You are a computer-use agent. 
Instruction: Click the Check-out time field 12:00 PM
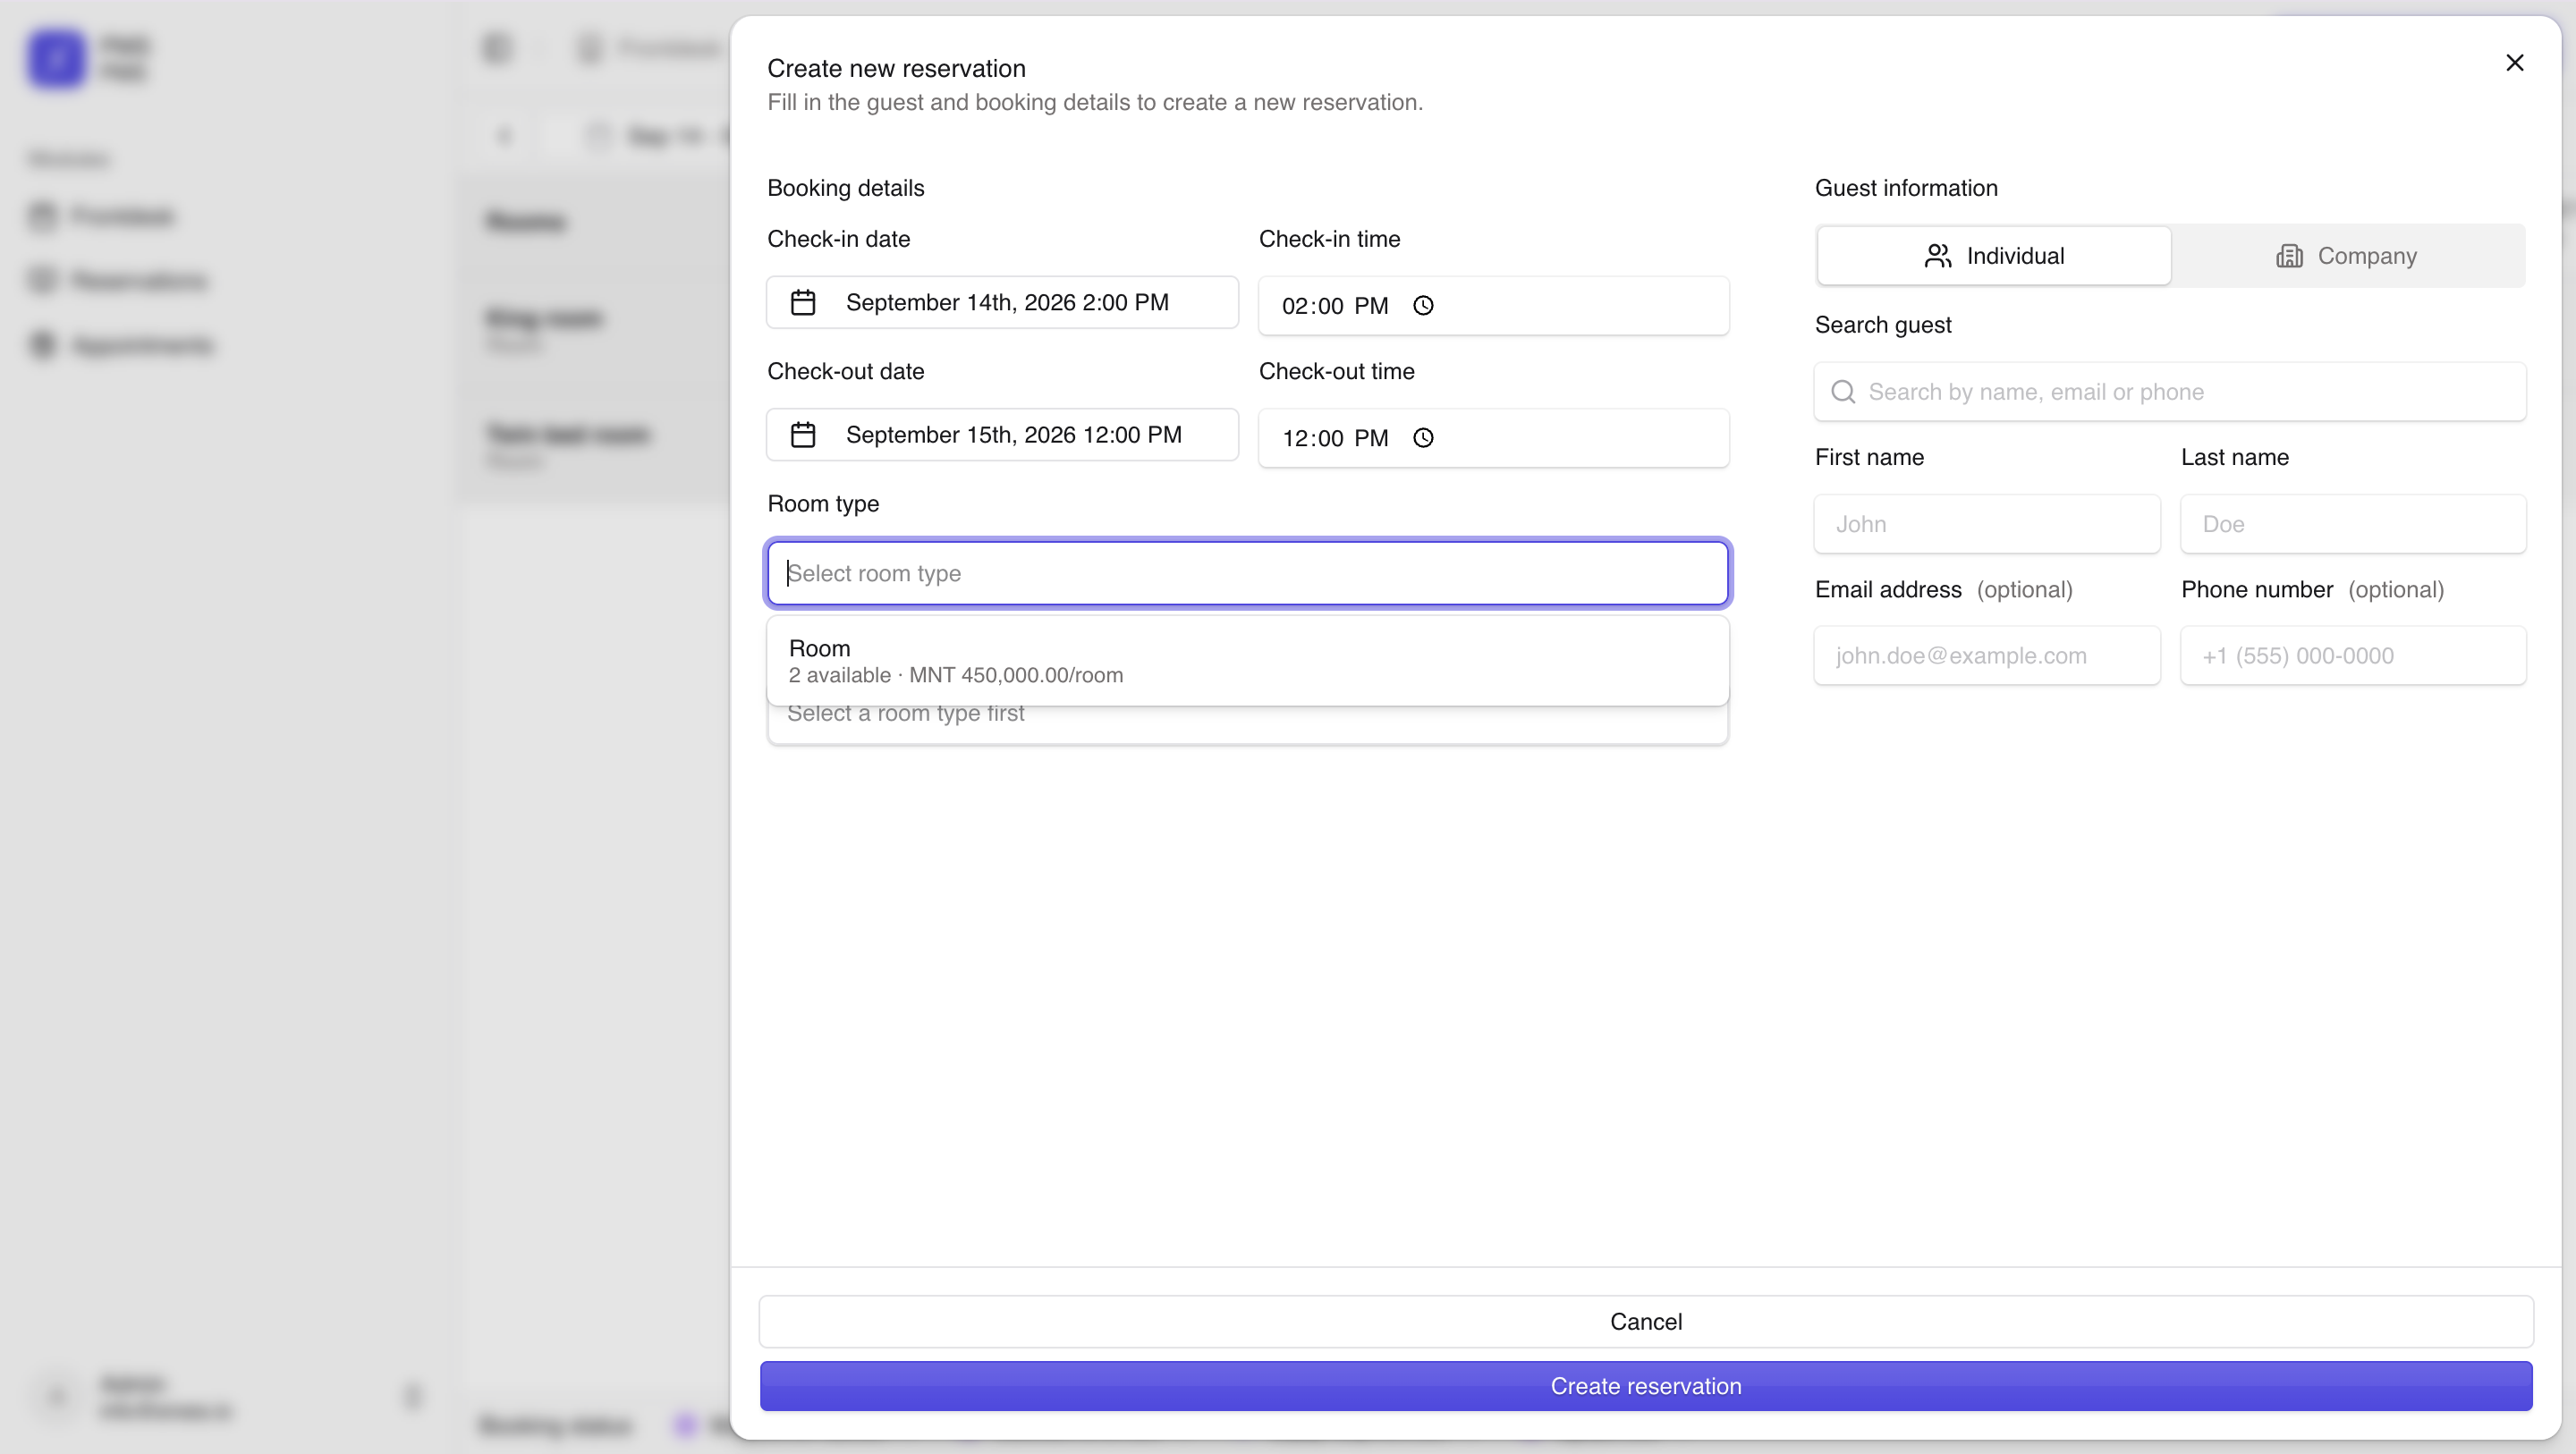pyautogui.click(x=1494, y=437)
